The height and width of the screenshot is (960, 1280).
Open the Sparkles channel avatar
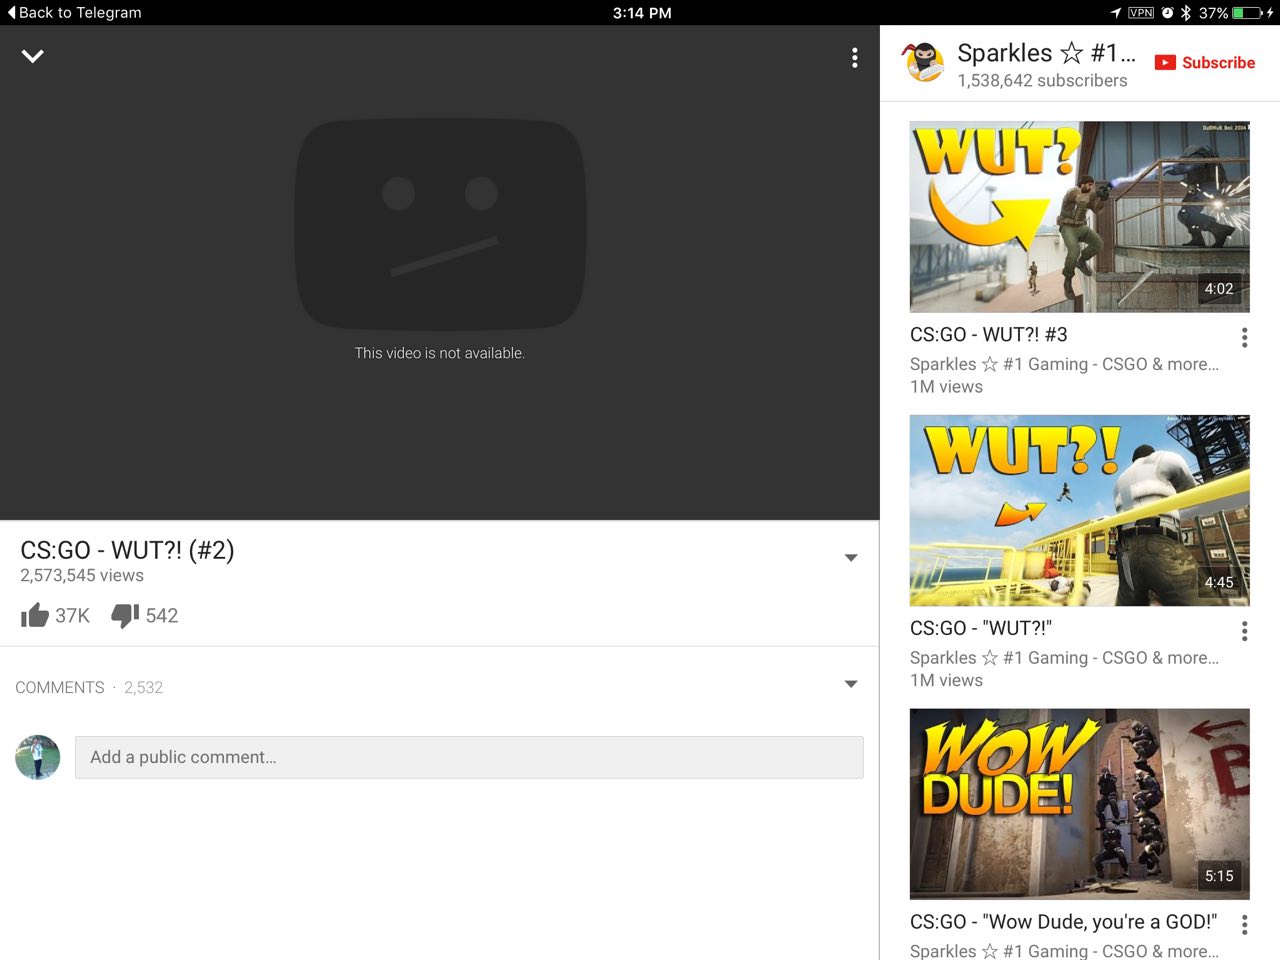[x=924, y=63]
